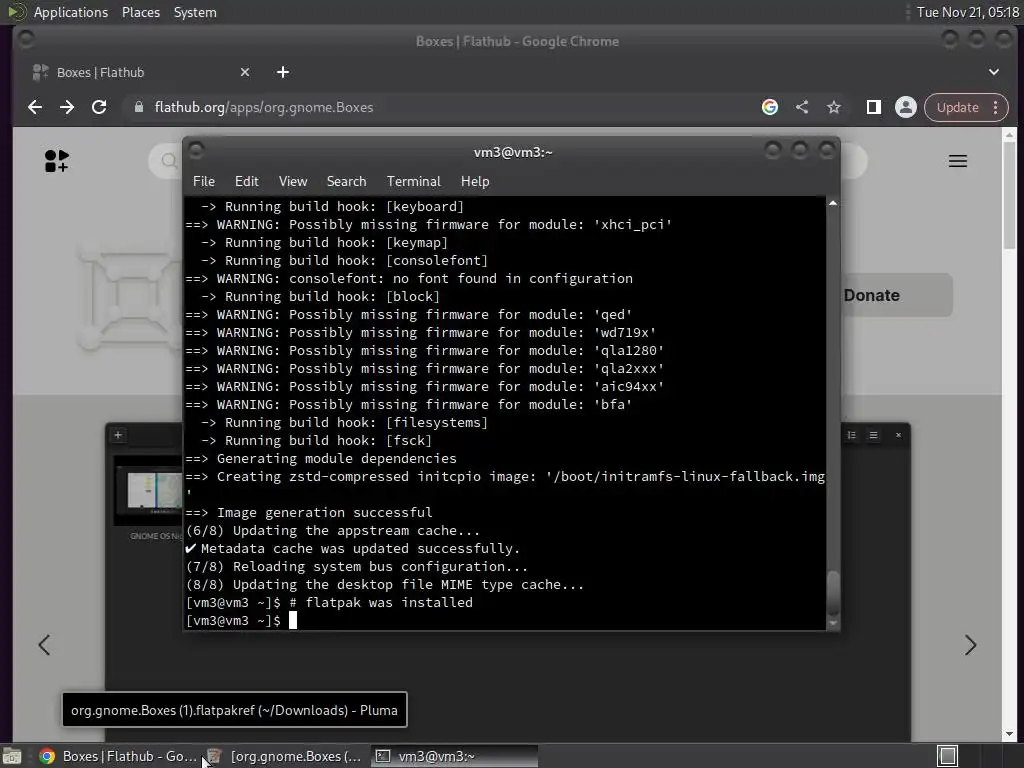Switch to Pluma org.gnome.Boxes taskbar item
Screen dimensions: 1024x768
coord(285,756)
